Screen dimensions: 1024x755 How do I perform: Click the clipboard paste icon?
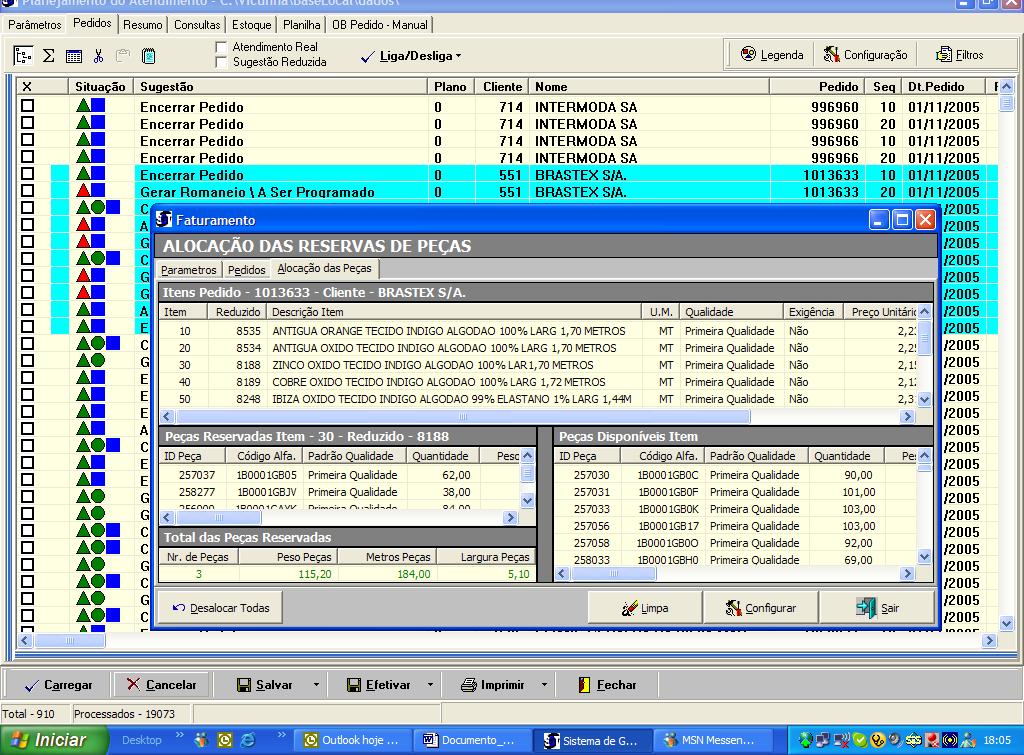(148, 56)
